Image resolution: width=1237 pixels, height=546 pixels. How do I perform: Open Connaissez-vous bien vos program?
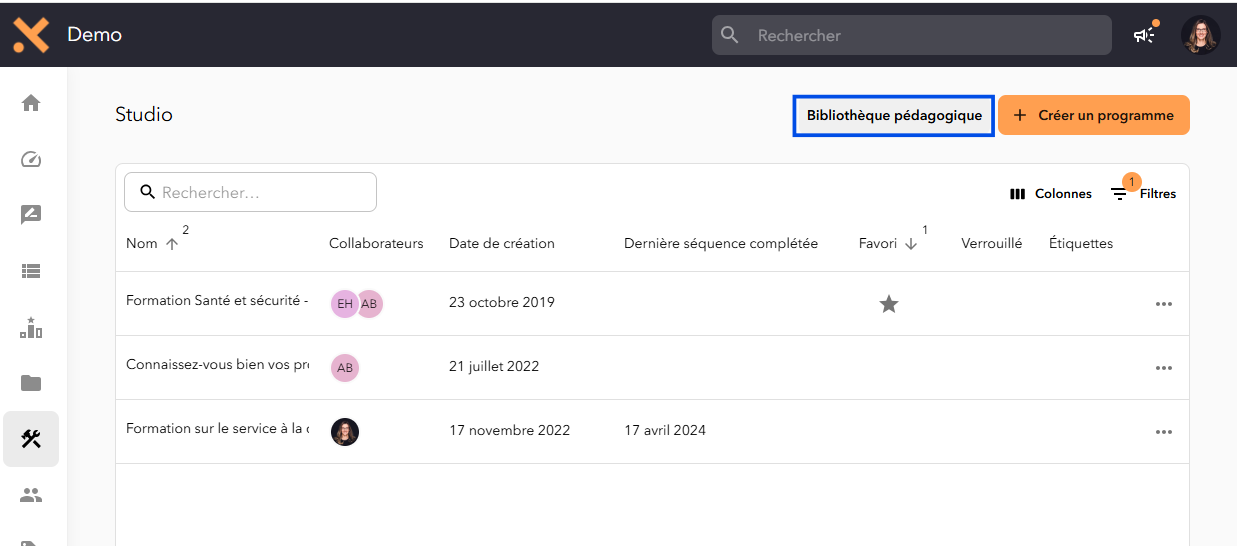click(x=217, y=364)
